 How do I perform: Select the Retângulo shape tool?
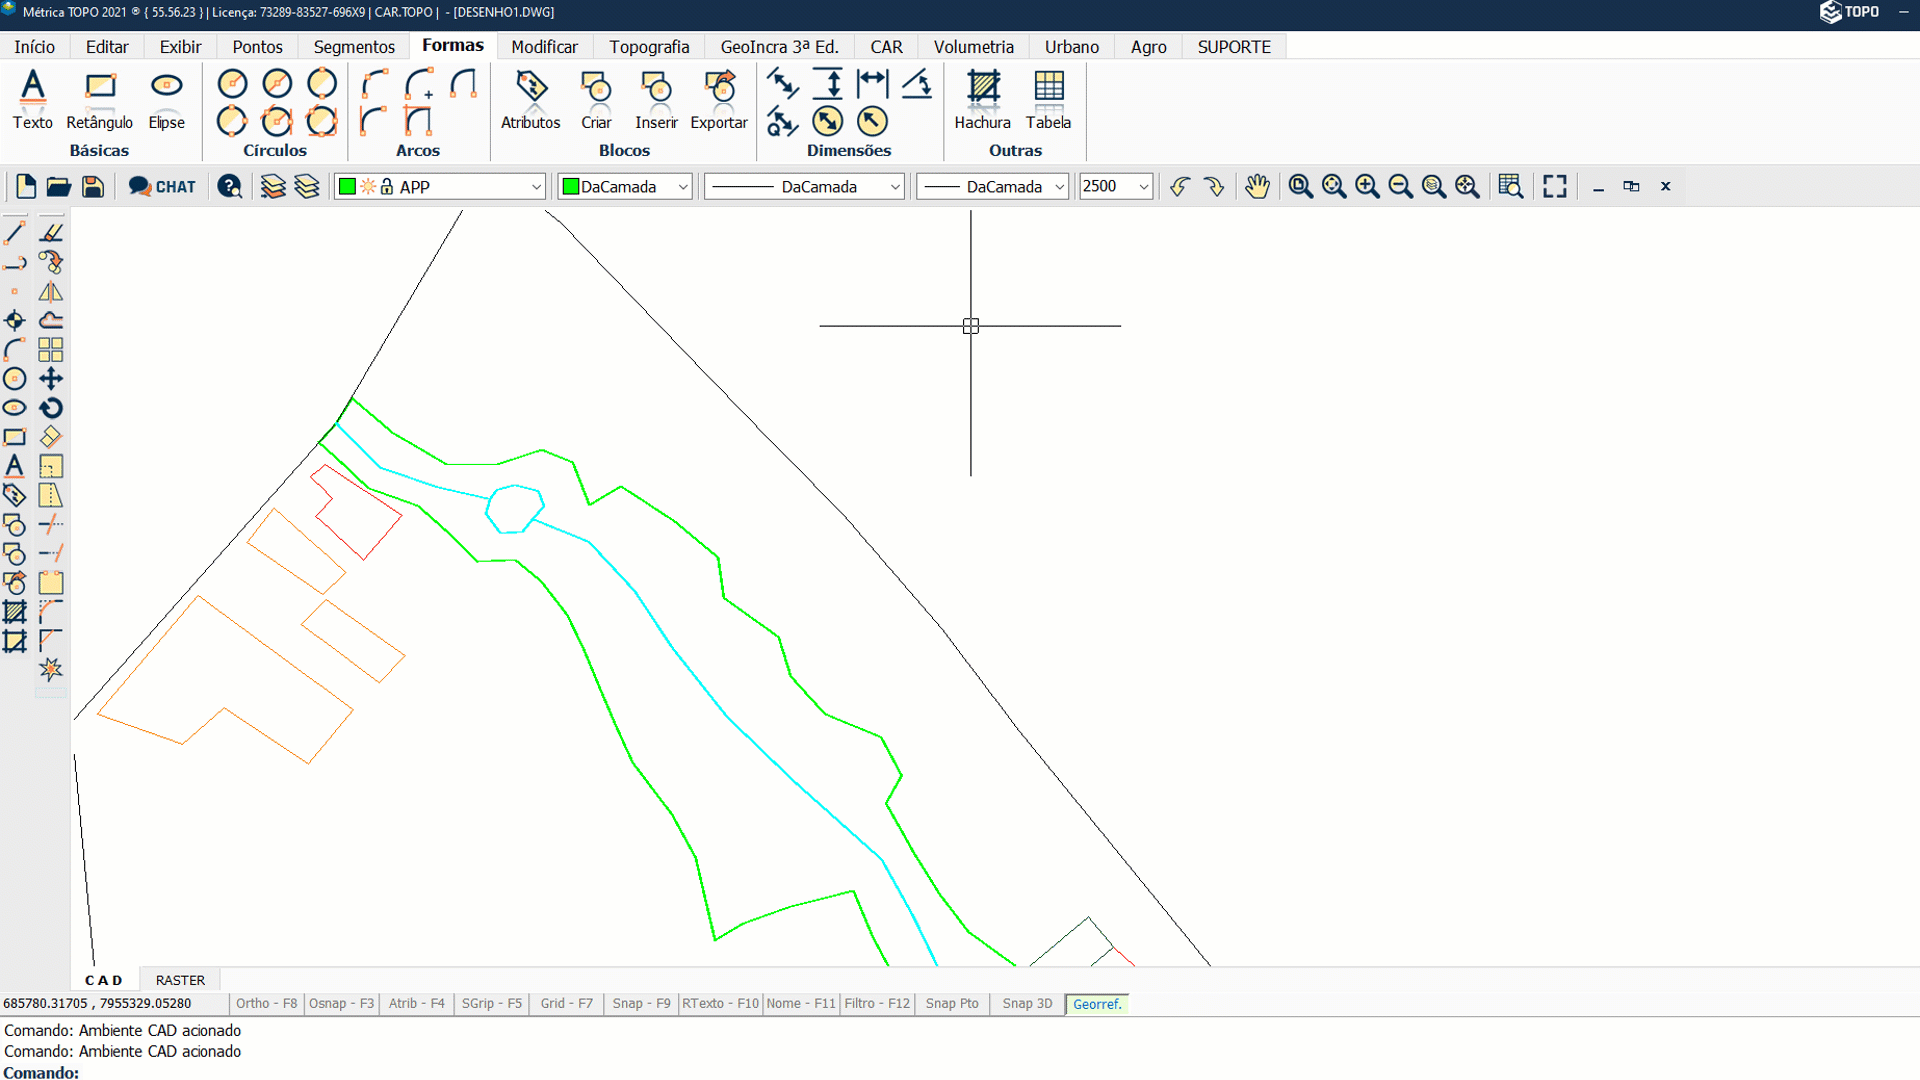coord(99,100)
